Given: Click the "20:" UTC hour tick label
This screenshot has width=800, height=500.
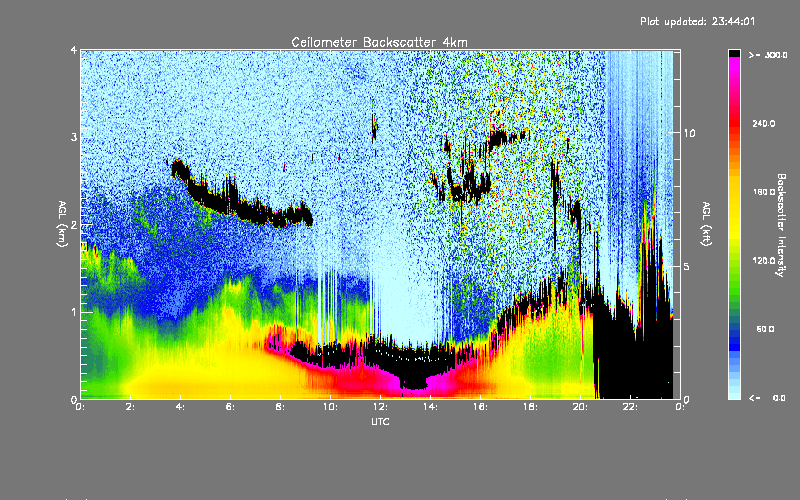Looking at the screenshot, I should click(x=580, y=407).
